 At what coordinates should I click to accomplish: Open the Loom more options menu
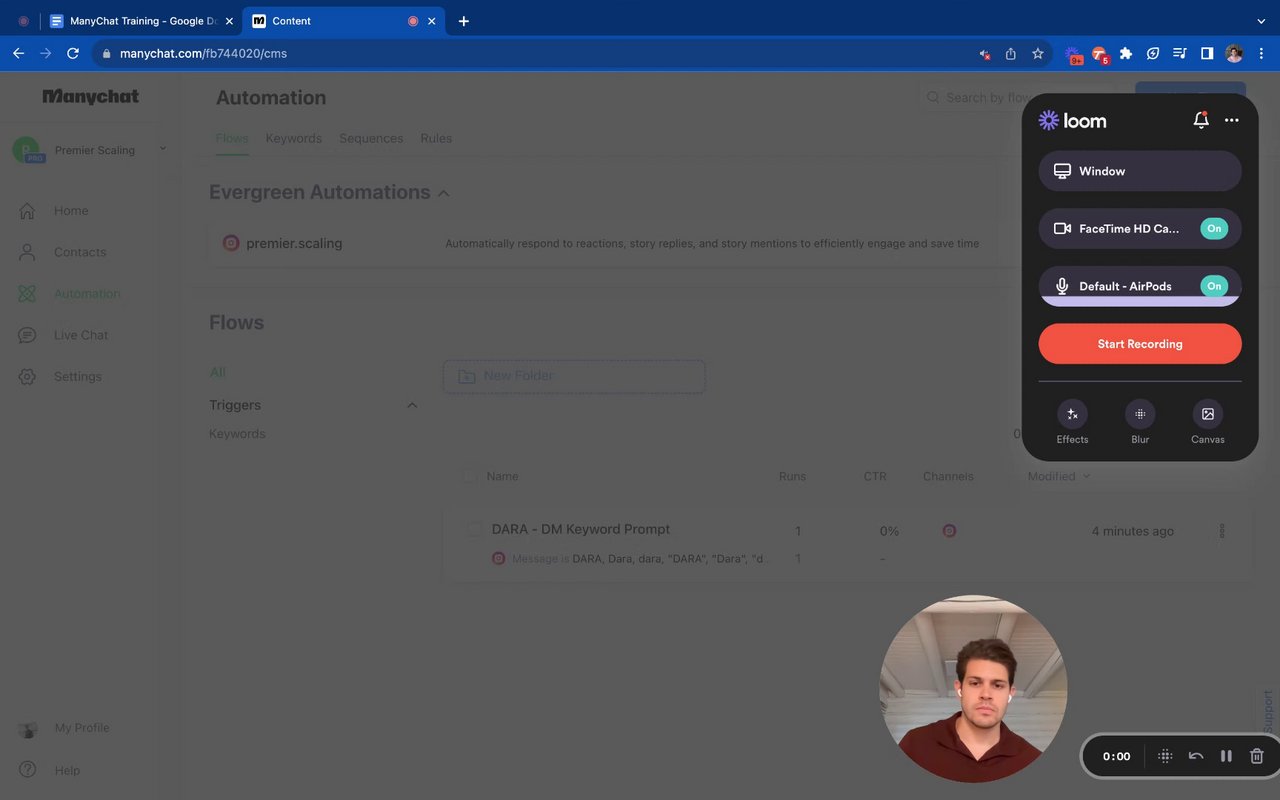coord(1232,120)
